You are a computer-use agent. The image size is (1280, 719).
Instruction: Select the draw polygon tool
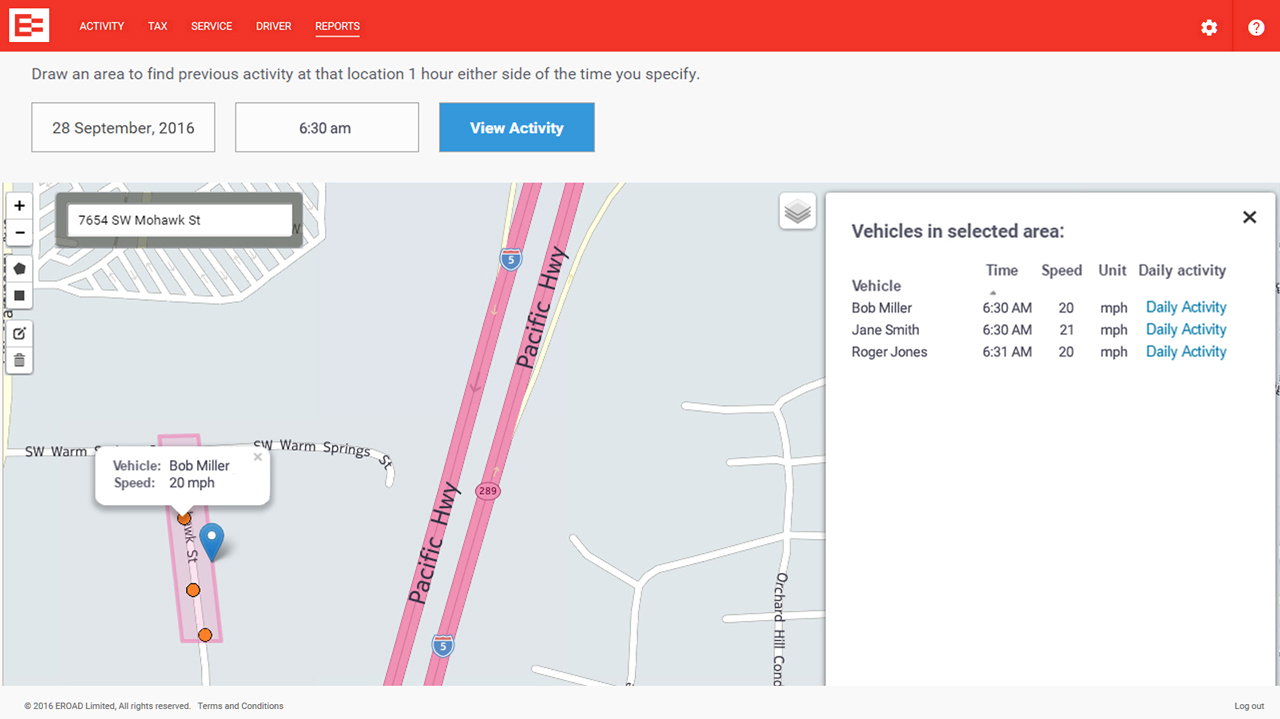[19, 269]
